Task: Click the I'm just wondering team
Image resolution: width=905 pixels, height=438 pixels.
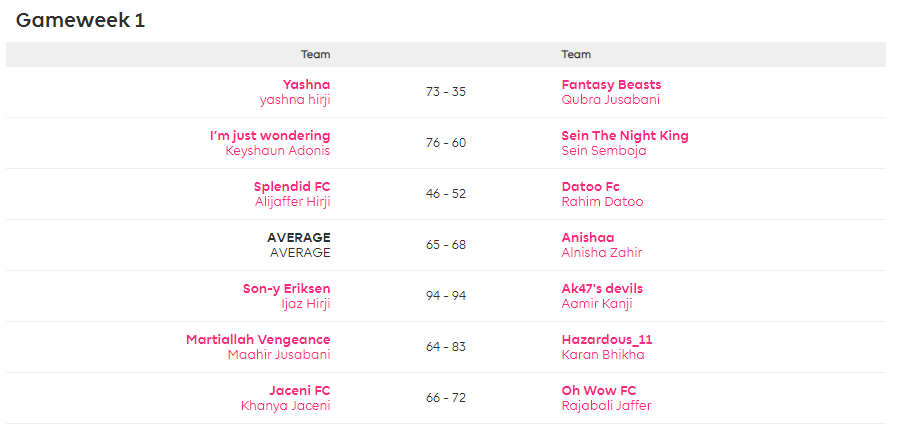Action: pos(270,136)
